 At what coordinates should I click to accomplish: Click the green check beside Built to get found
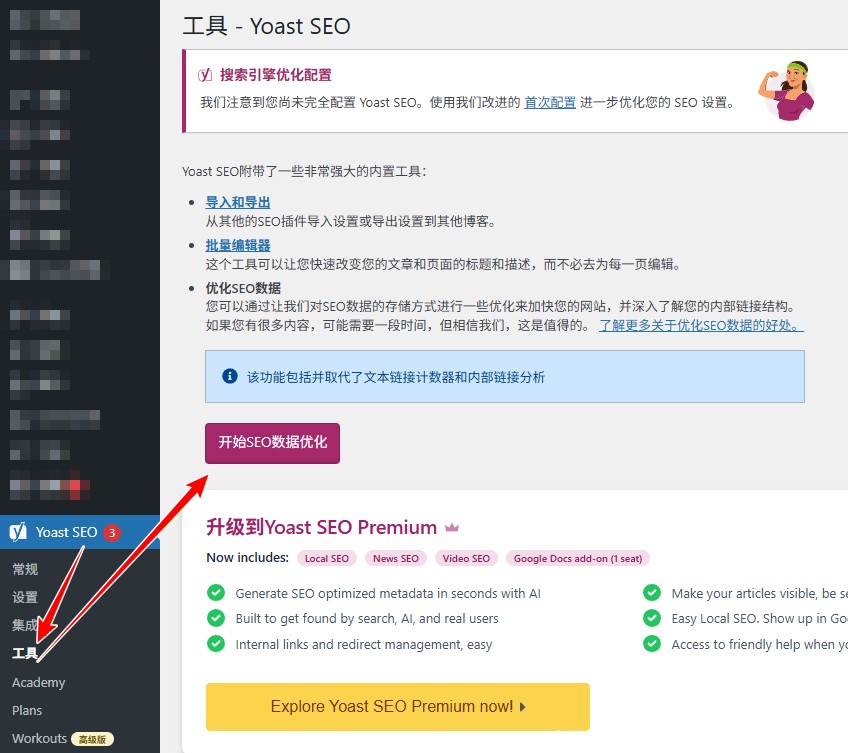[x=216, y=618]
